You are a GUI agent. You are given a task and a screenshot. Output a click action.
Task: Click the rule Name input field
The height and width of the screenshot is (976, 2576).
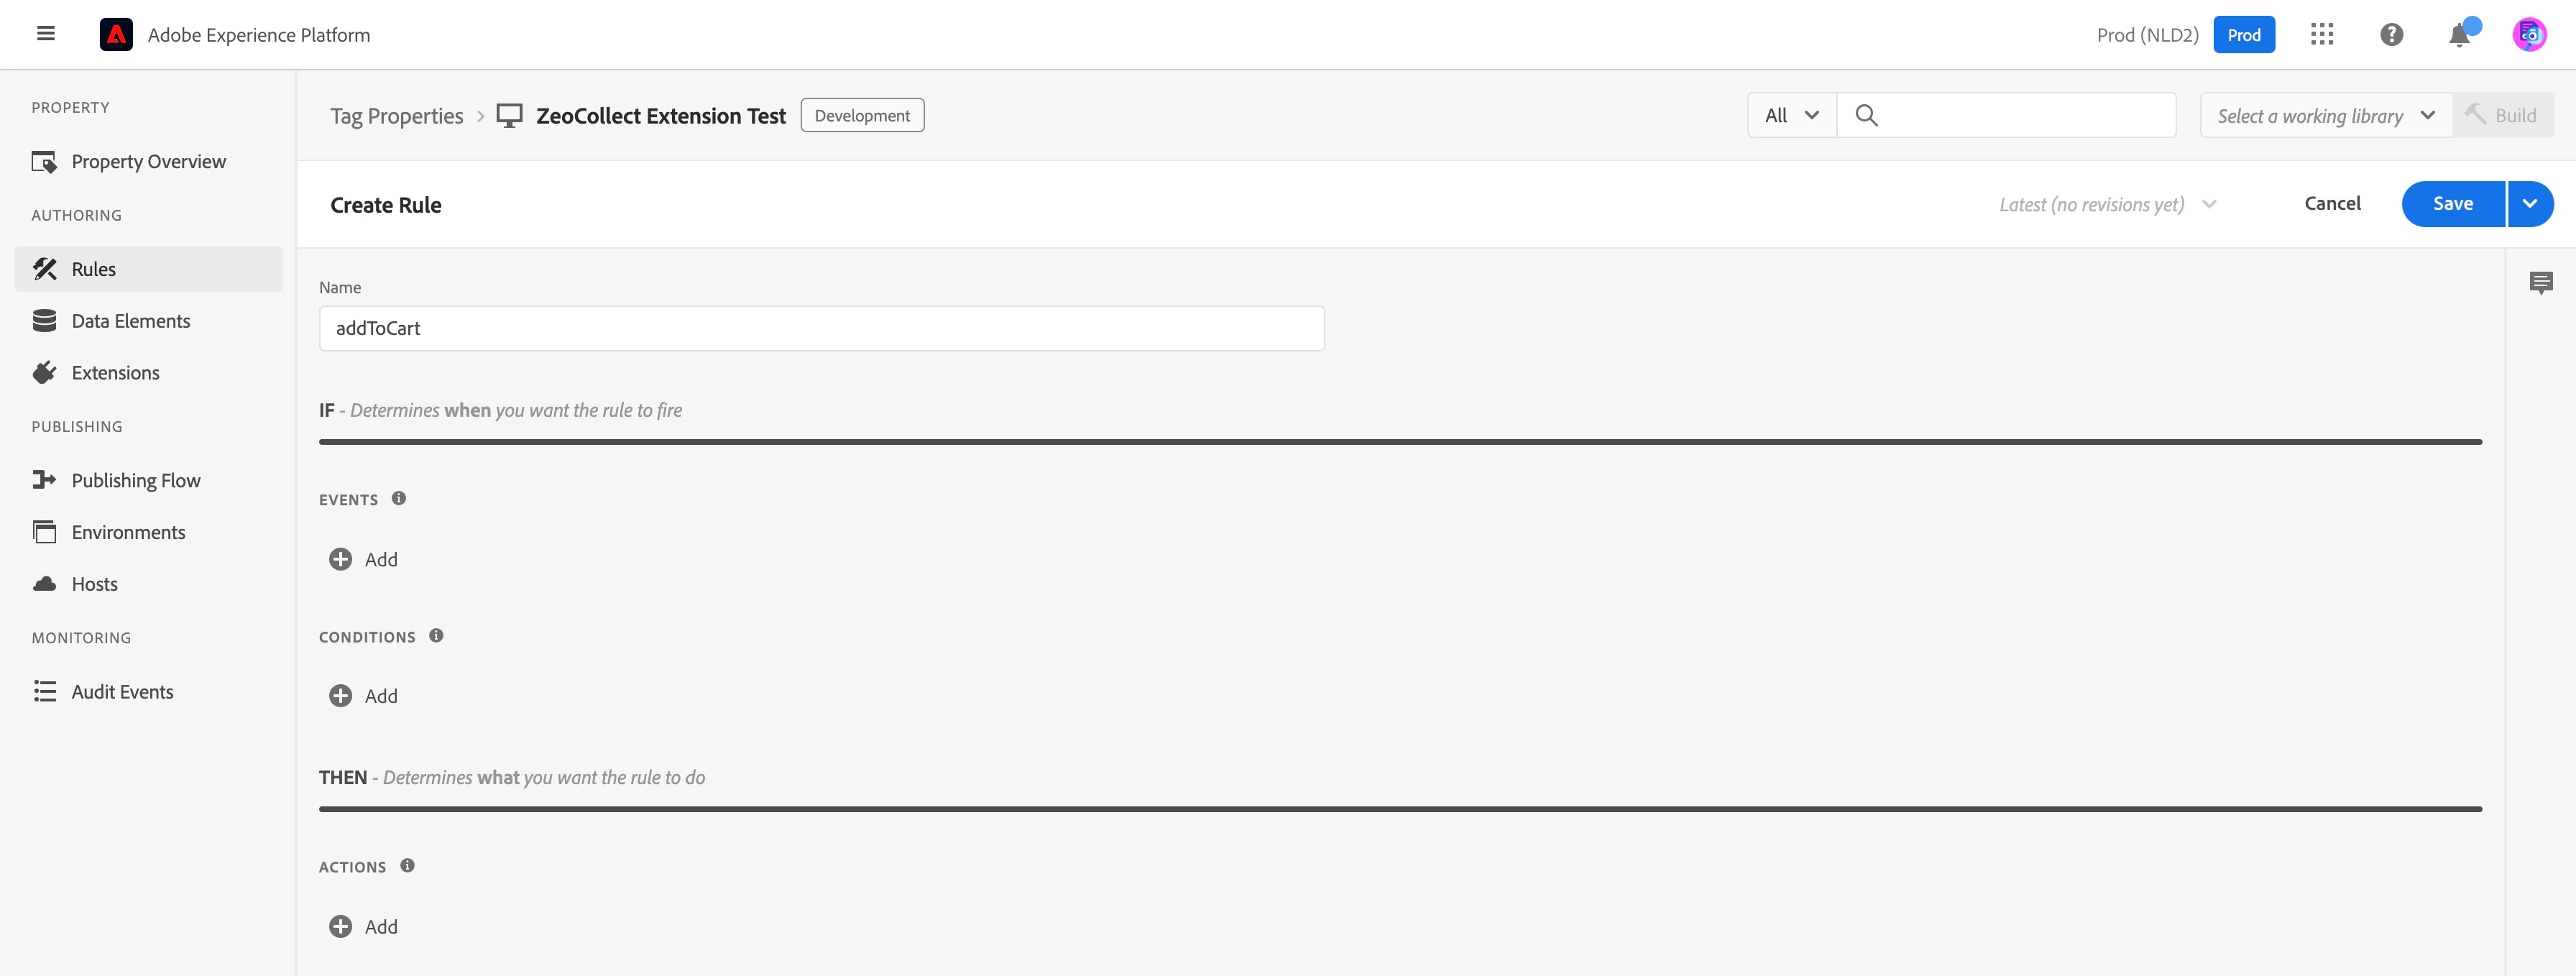point(821,328)
